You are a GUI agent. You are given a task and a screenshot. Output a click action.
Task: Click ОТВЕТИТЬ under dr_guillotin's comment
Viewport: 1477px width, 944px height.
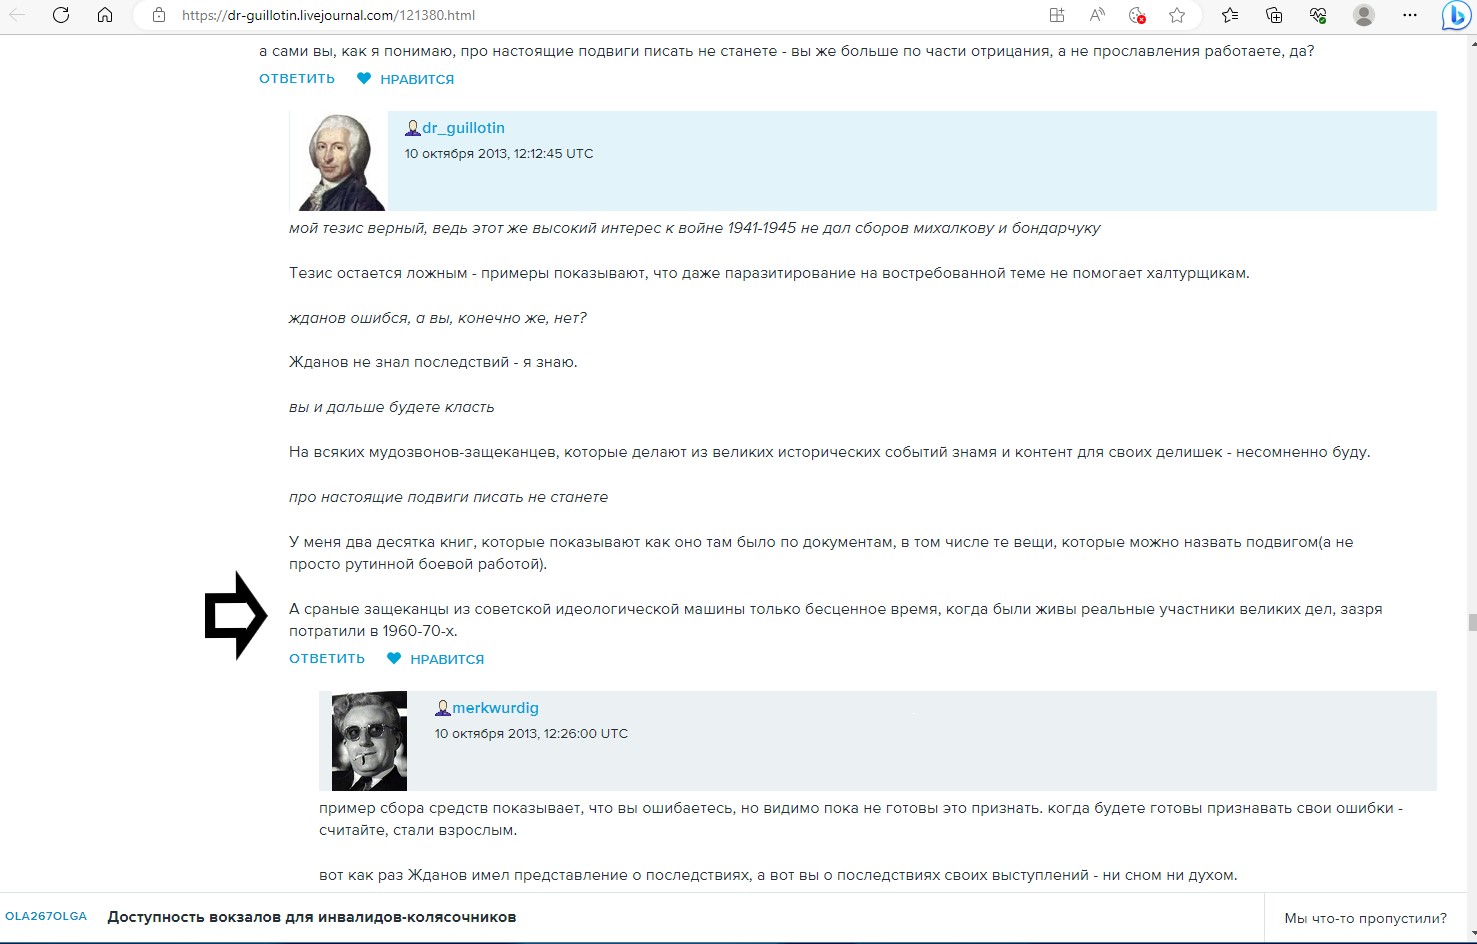pyautogui.click(x=327, y=658)
